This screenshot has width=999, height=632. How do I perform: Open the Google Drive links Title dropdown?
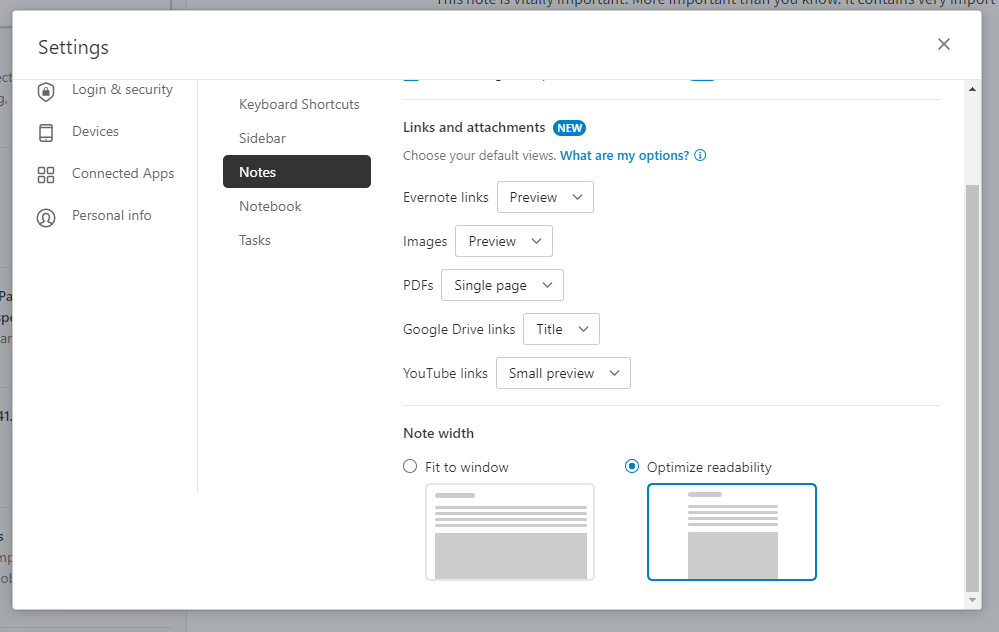point(561,329)
